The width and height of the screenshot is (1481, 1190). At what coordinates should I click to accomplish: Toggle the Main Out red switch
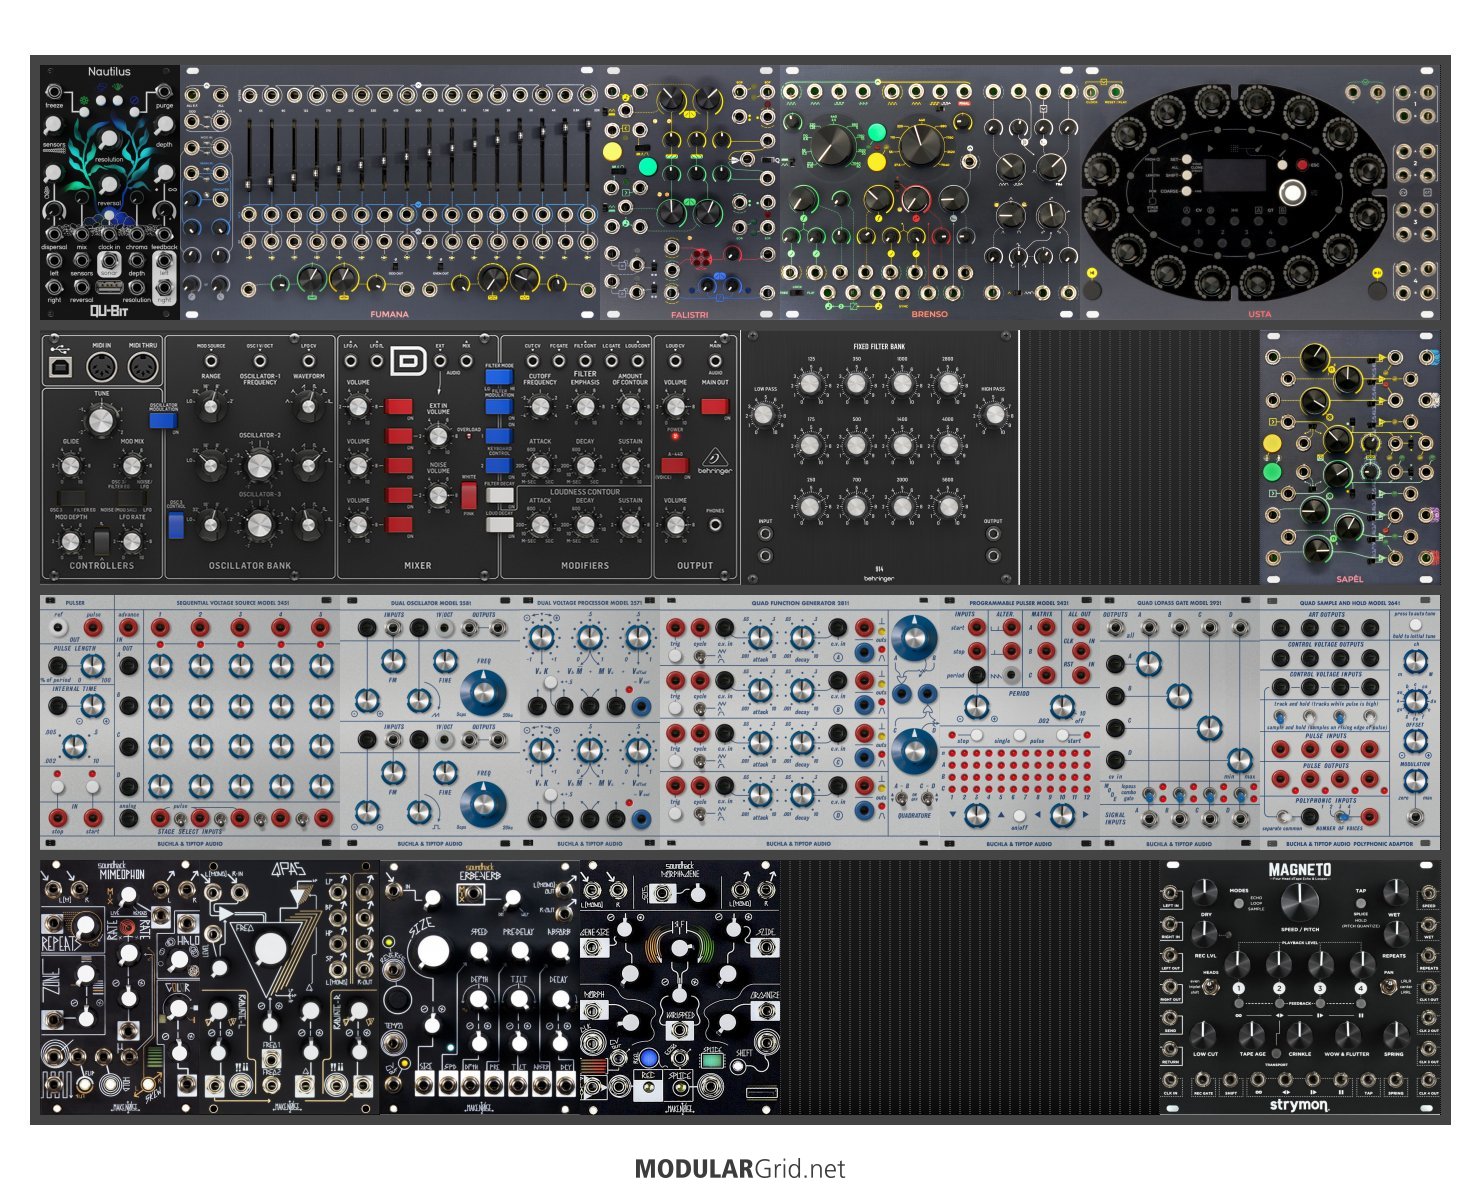click(x=715, y=406)
